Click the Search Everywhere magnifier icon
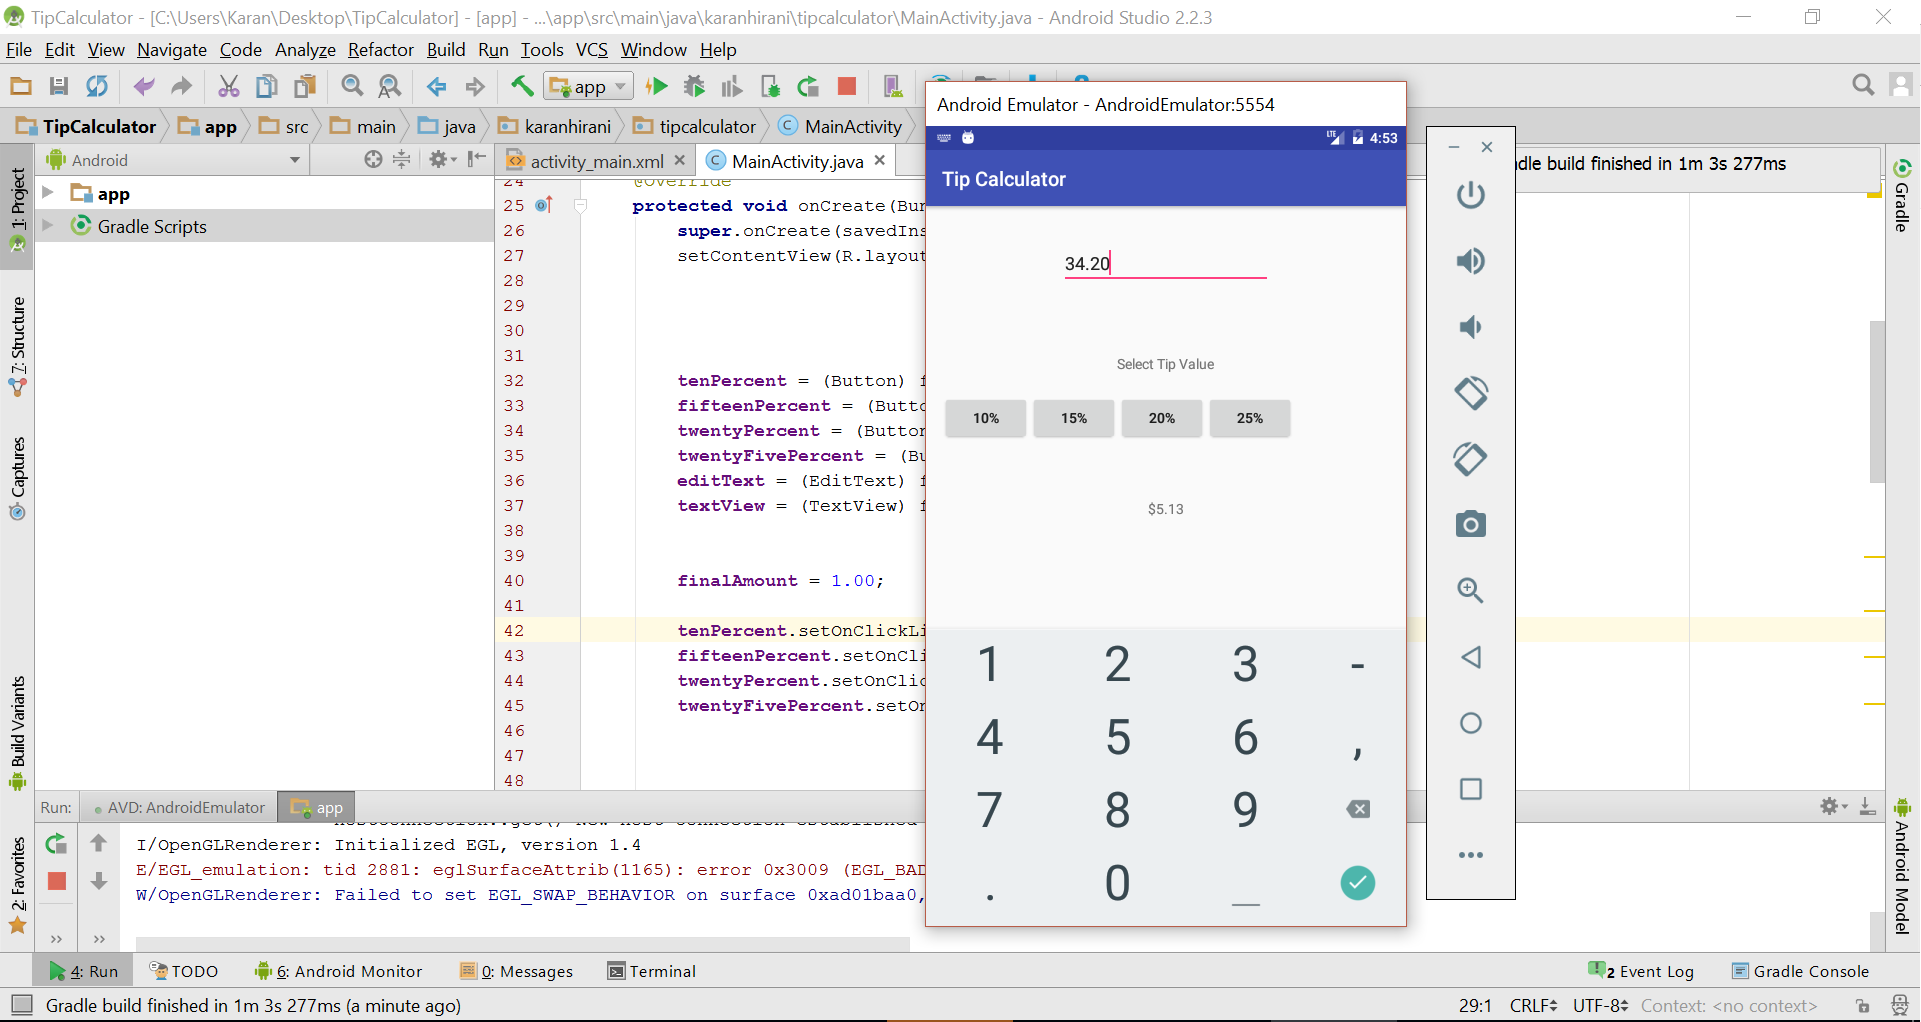Viewport: 1921px width, 1022px height. [1863, 86]
